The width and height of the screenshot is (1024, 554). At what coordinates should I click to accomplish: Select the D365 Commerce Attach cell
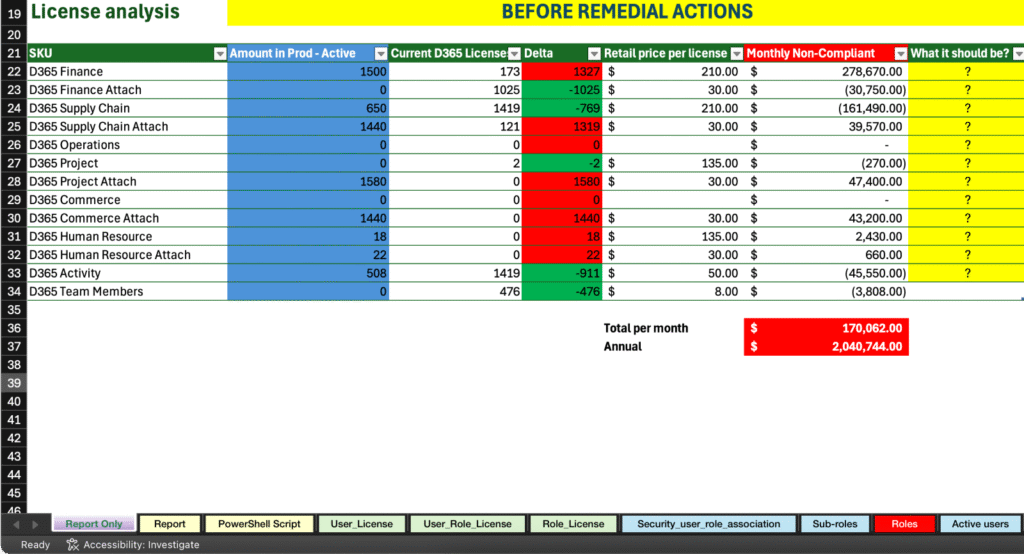127,218
